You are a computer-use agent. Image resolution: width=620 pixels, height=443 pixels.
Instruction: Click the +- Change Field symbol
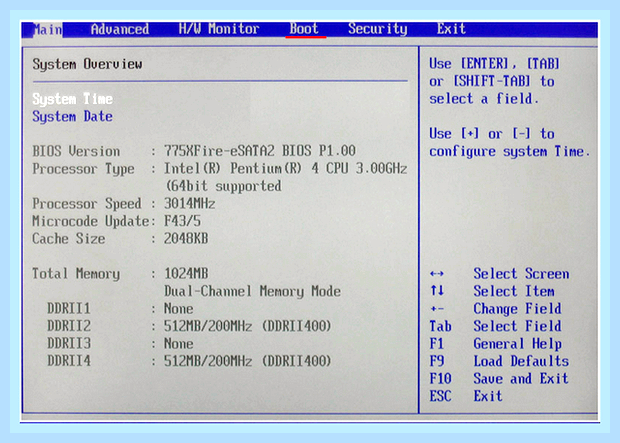437,309
